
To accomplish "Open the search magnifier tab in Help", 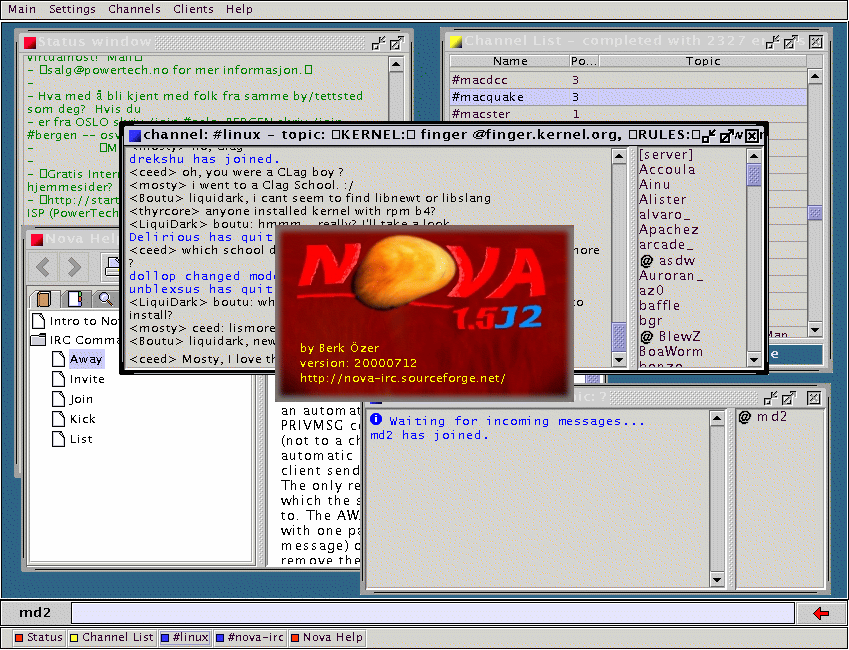I will coord(106,298).
